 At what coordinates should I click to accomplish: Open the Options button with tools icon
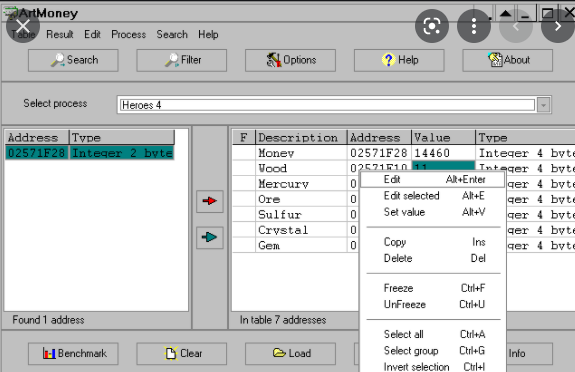[290, 61]
